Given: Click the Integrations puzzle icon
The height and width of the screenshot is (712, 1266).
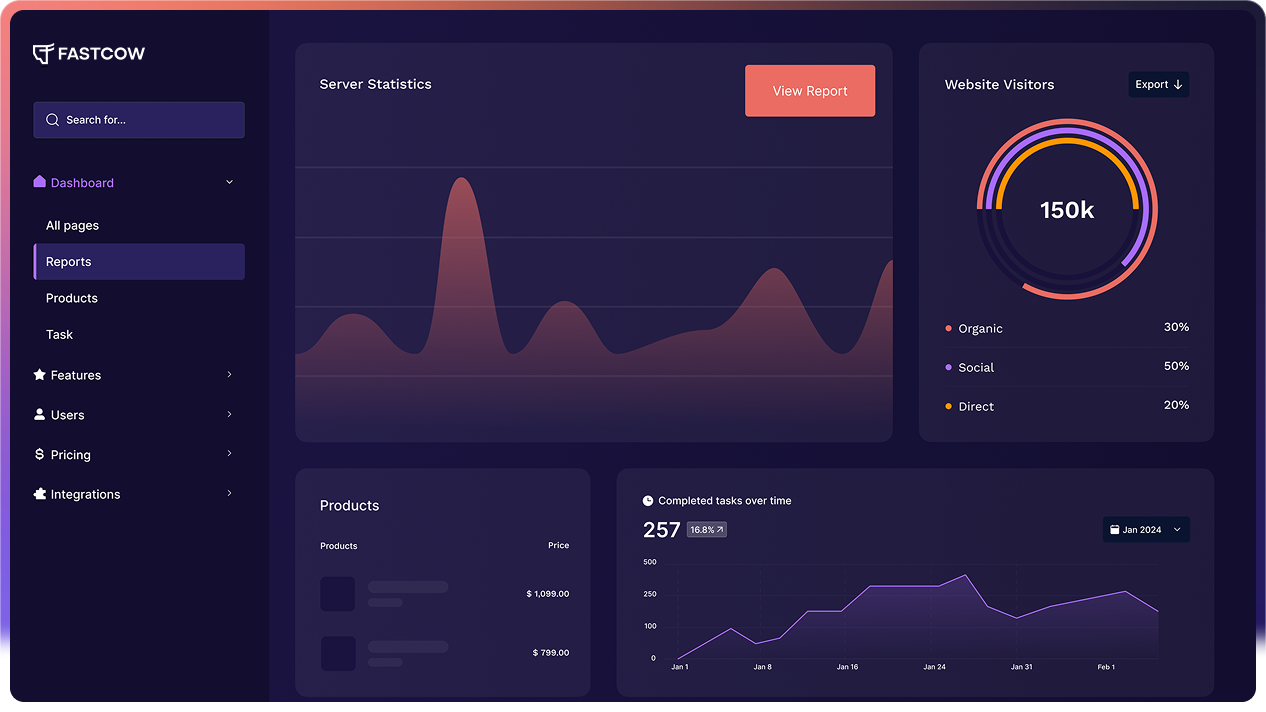Looking at the screenshot, I should (39, 493).
